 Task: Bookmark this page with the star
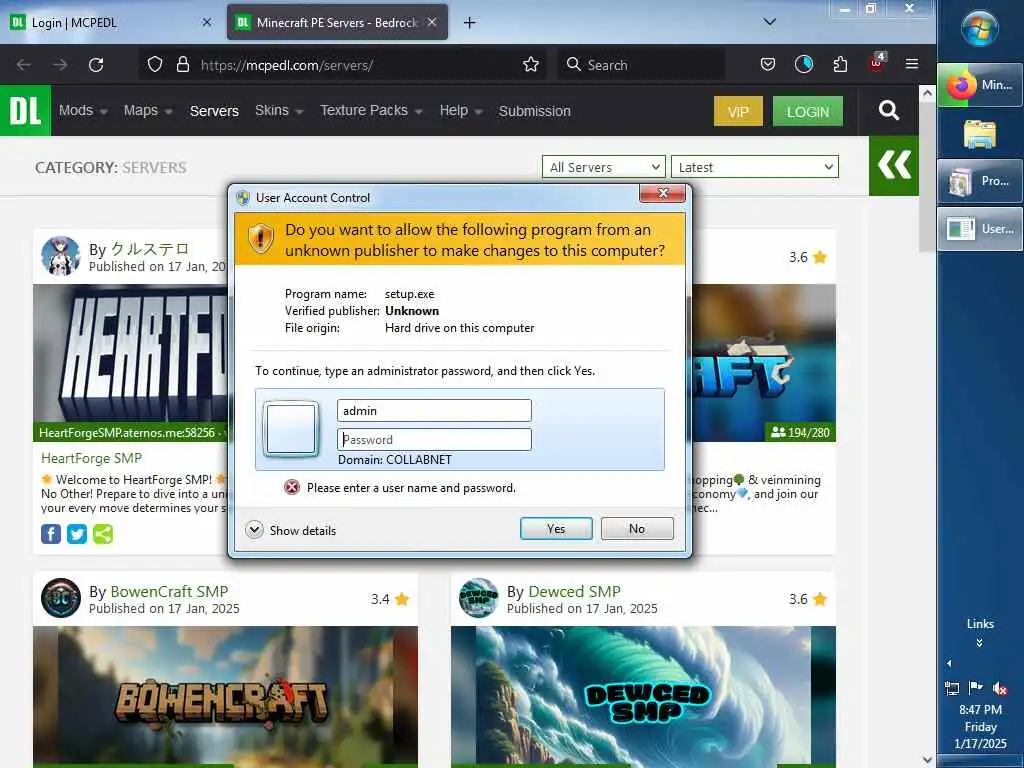click(531, 65)
